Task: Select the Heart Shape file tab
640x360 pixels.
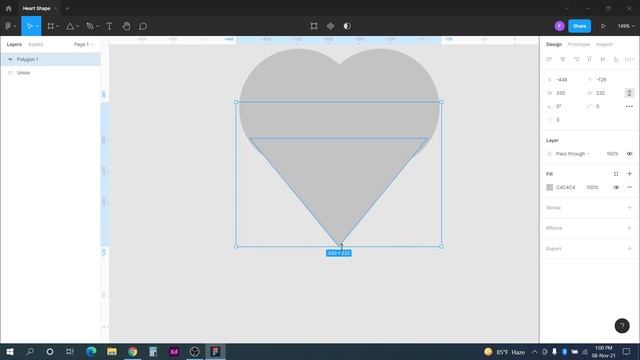Action: (x=36, y=8)
